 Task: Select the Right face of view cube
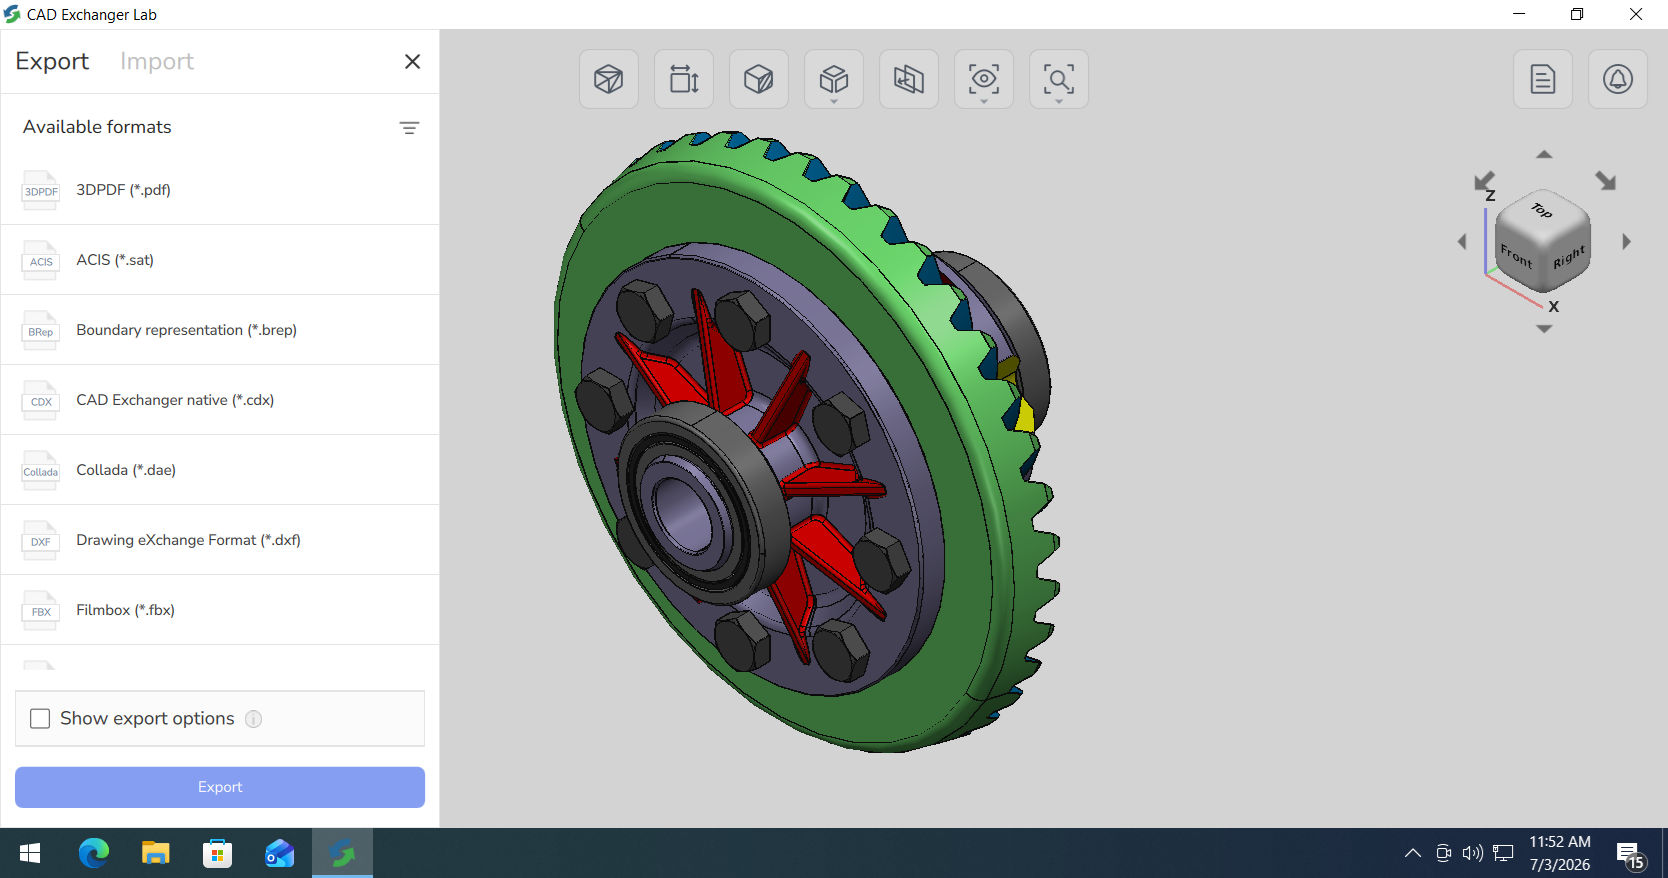click(1568, 257)
